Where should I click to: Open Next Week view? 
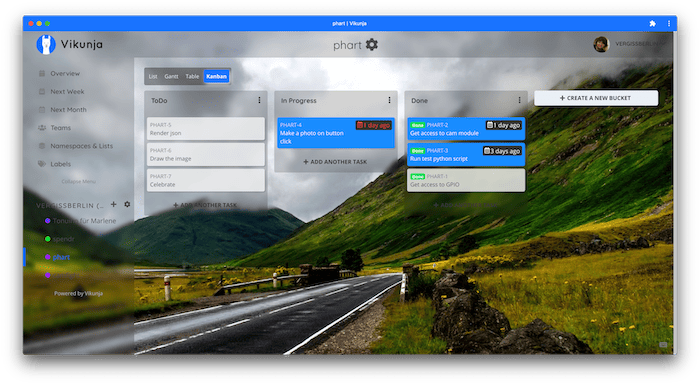[x=67, y=92]
